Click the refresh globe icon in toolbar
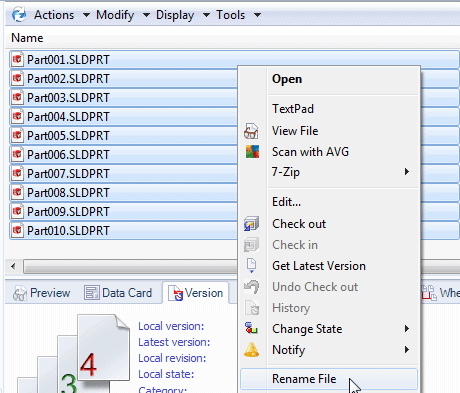This screenshot has height=393, width=460. (x=19, y=15)
